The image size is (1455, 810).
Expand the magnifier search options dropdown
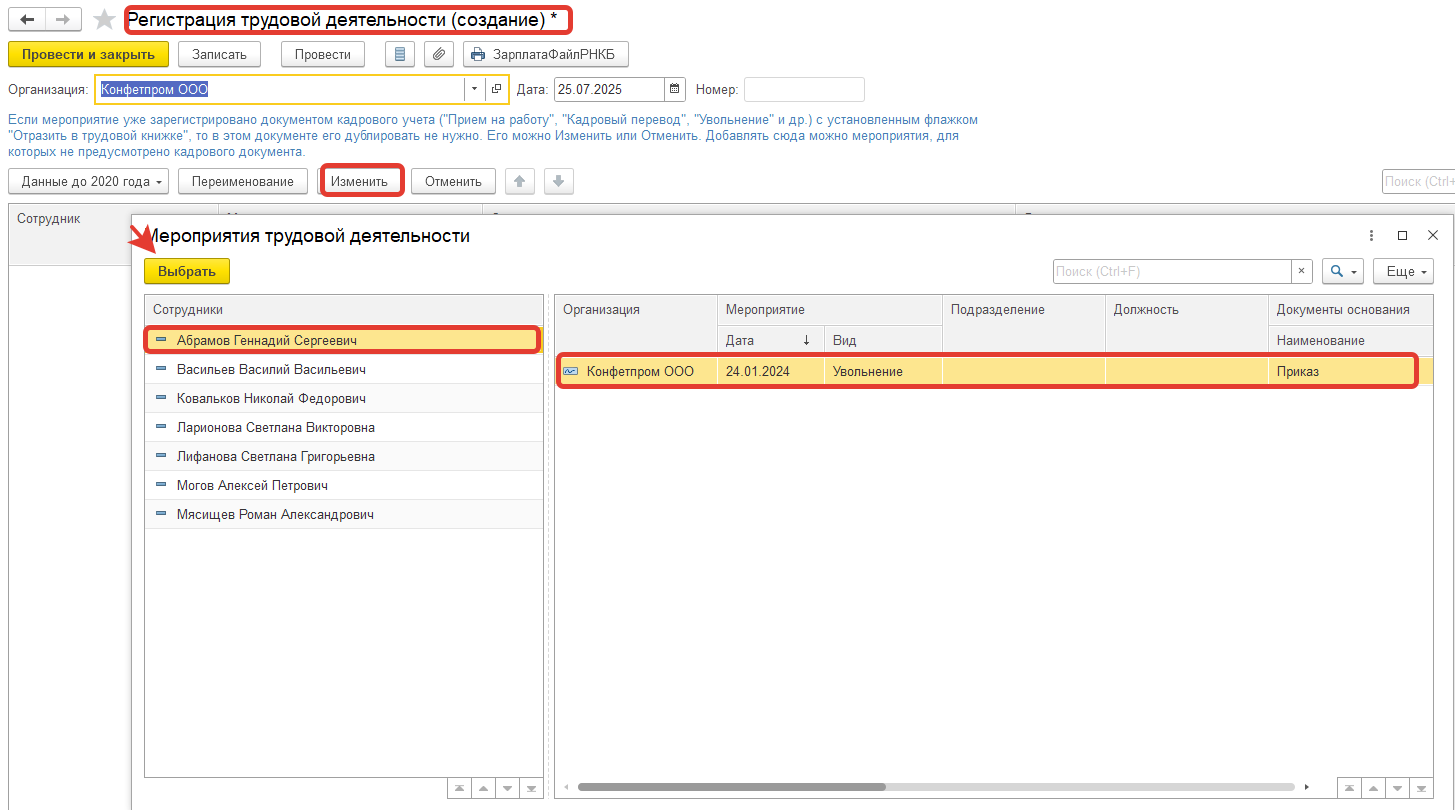coord(1343,271)
